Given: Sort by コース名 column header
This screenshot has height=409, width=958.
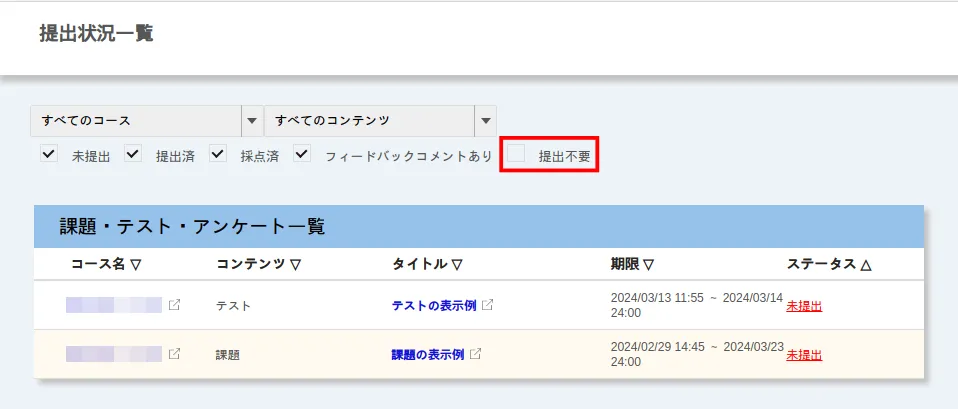Looking at the screenshot, I should (106, 264).
